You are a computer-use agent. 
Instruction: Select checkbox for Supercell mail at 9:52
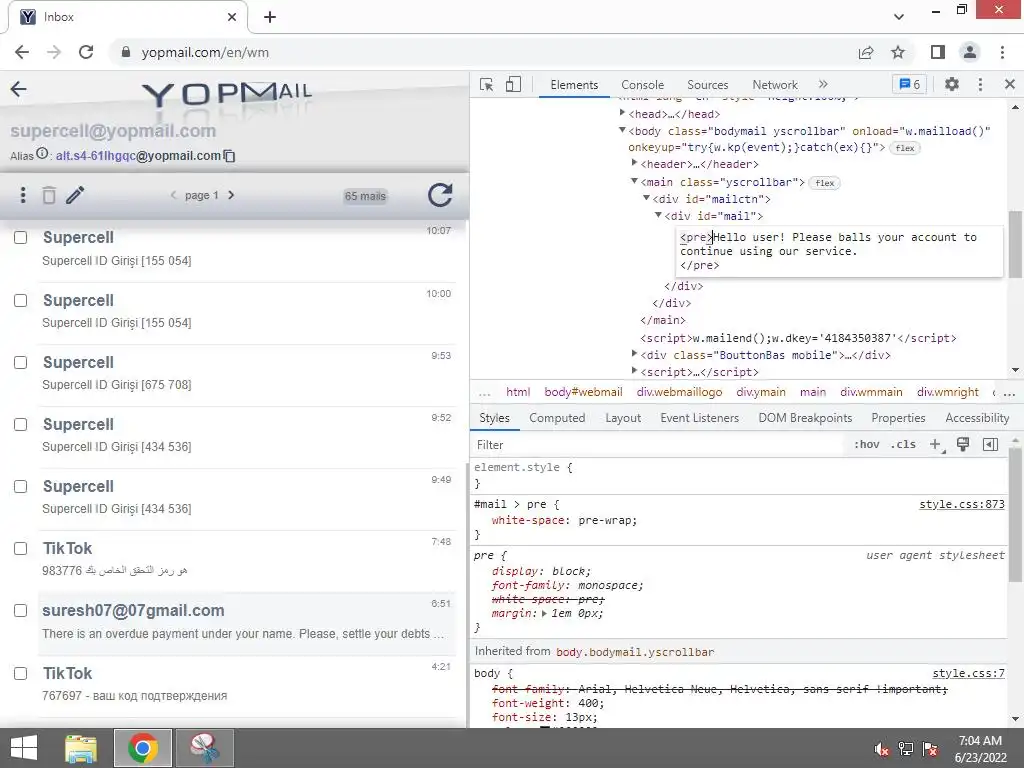click(21, 424)
